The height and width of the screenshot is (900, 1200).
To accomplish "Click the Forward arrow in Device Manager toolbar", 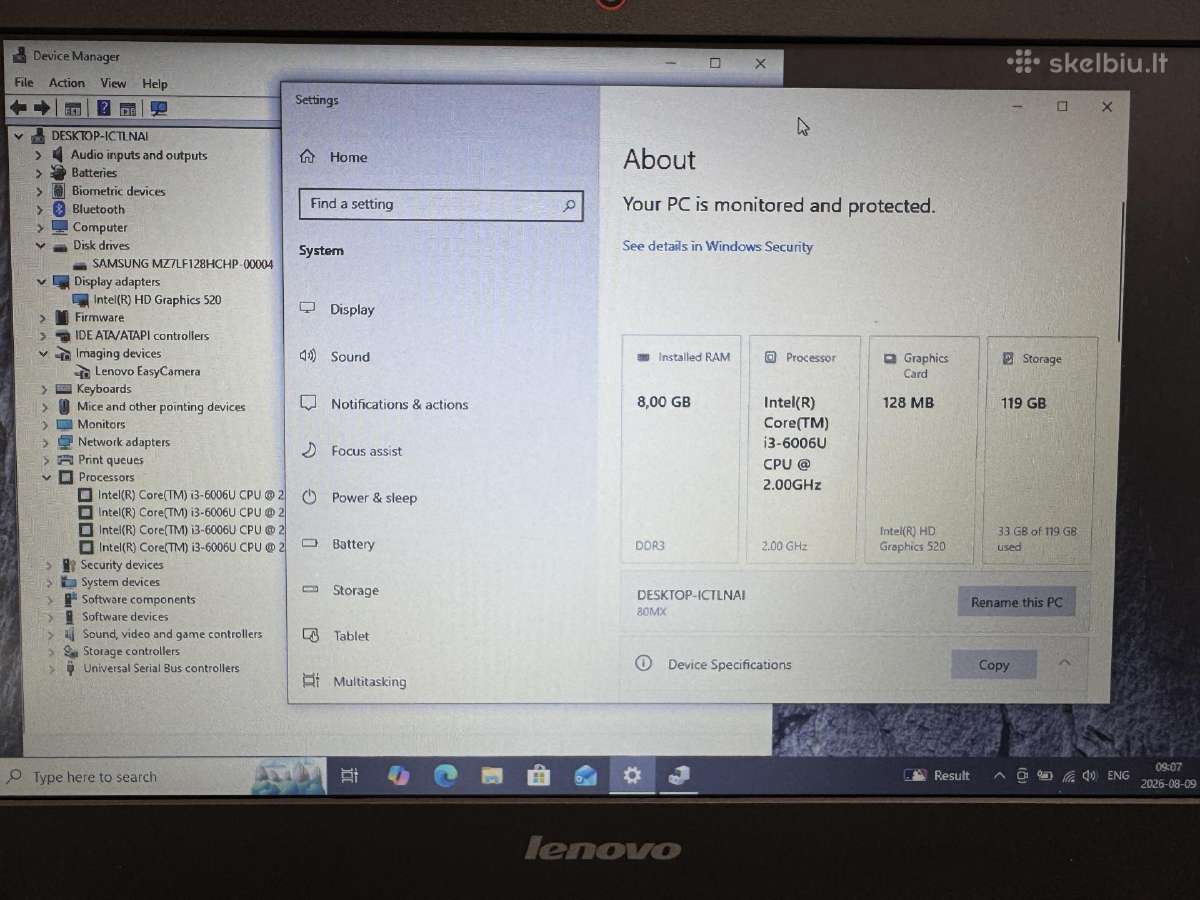I will 42,108.
